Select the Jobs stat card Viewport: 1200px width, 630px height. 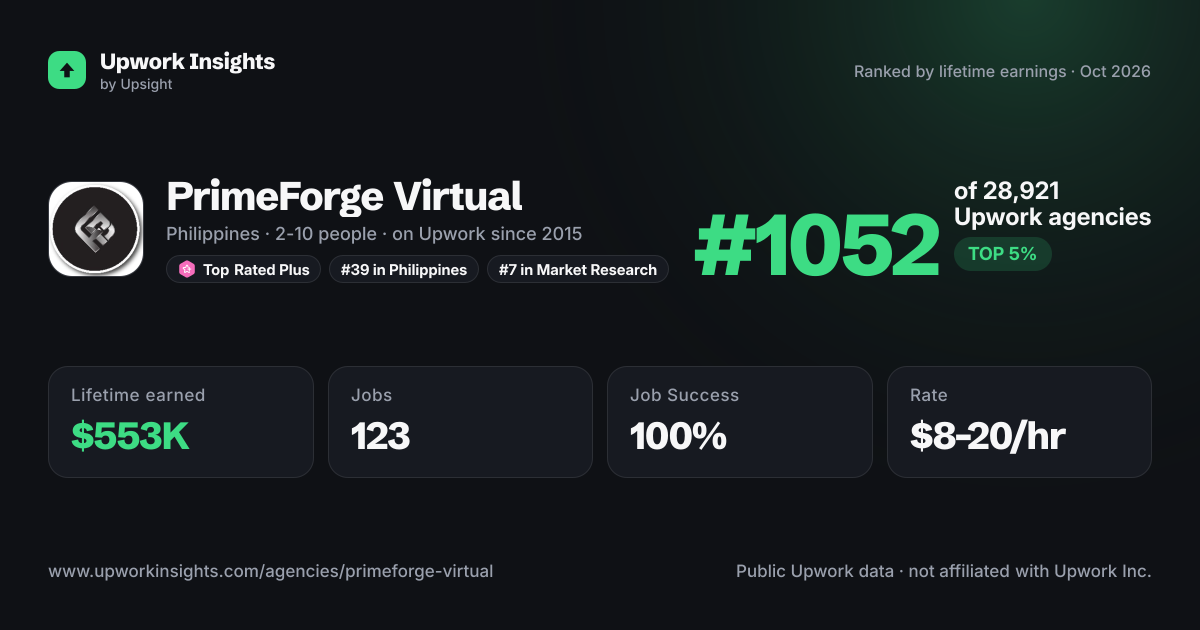460,422
